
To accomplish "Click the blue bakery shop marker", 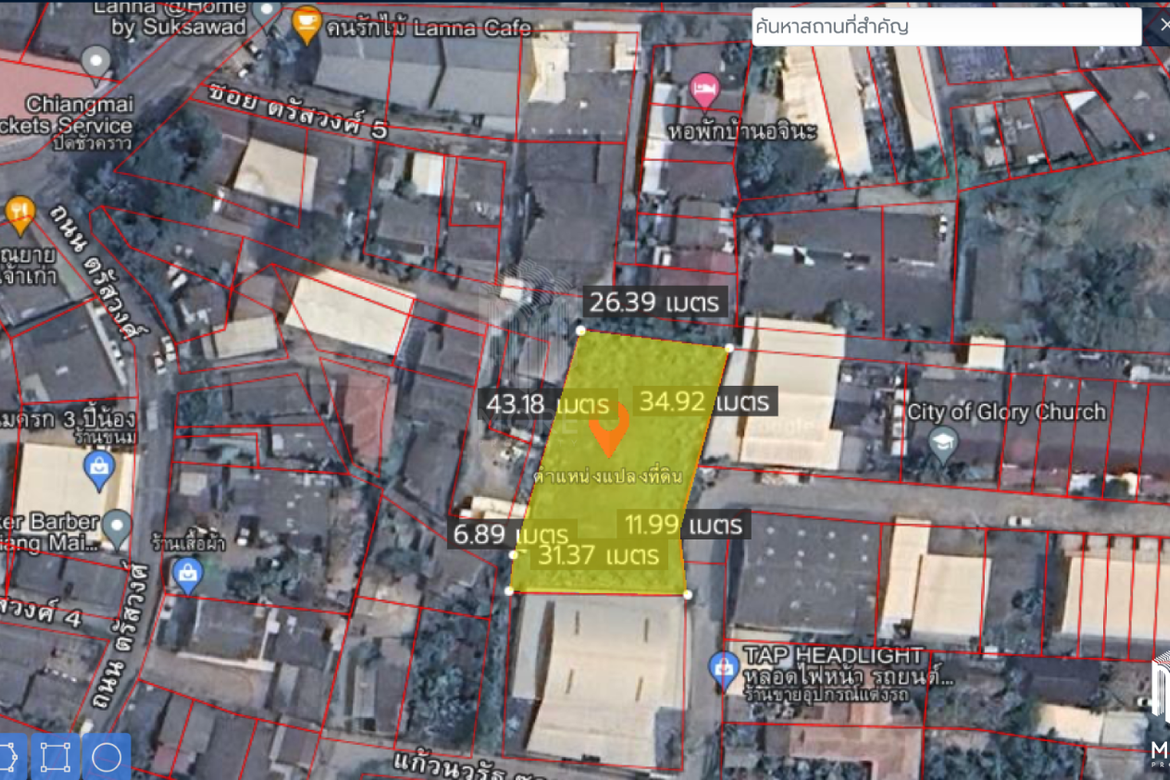I will pos(98,468).
